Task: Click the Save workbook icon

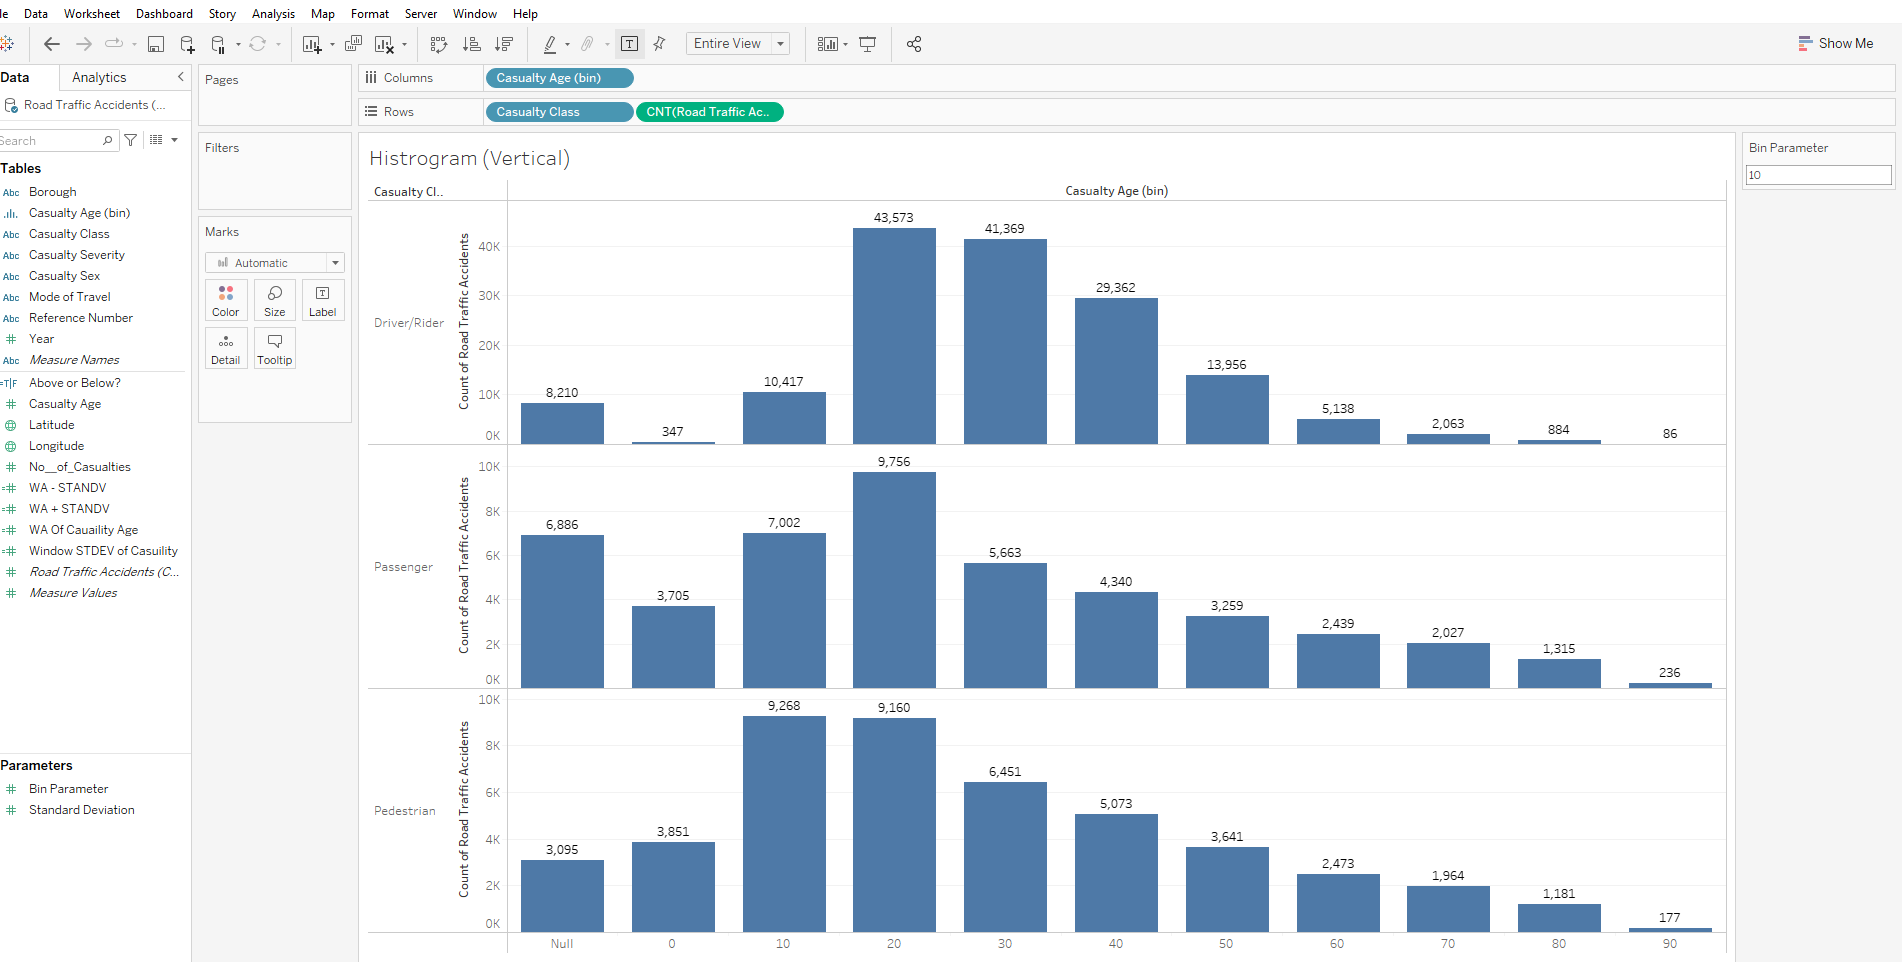Action: [156, 44]
